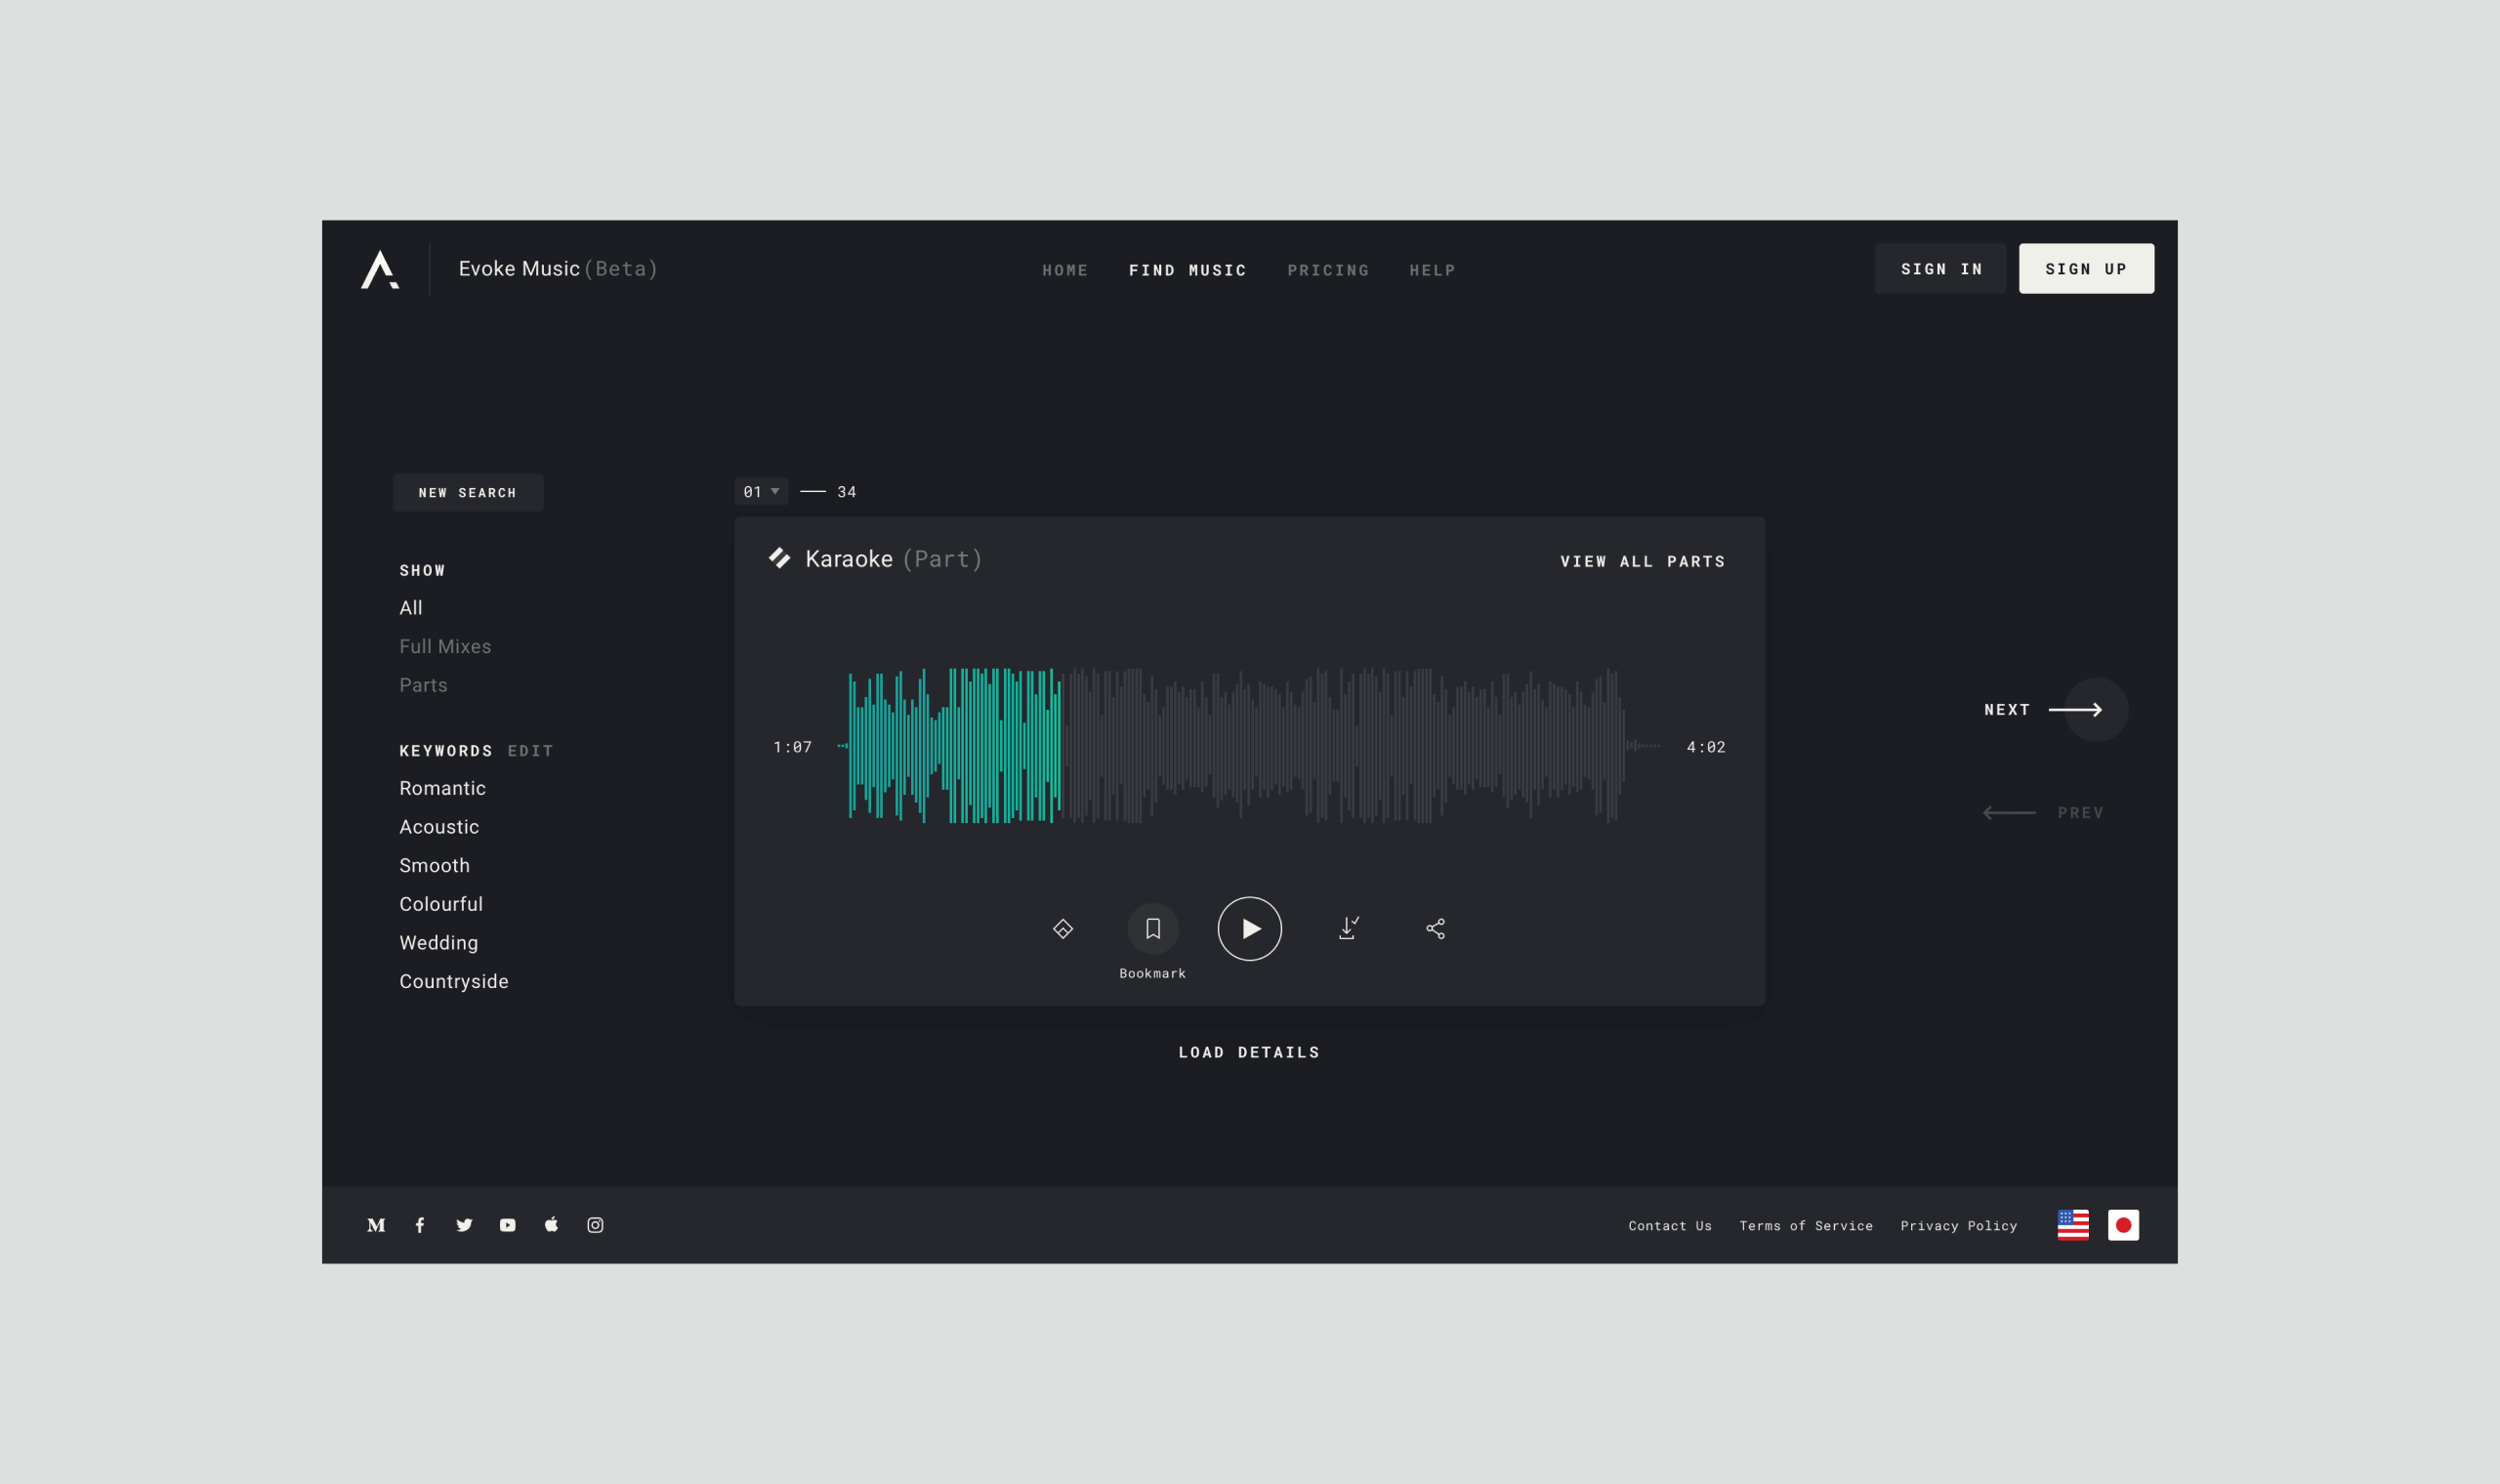Open the 01 track number dropdown

coord(761,492)
